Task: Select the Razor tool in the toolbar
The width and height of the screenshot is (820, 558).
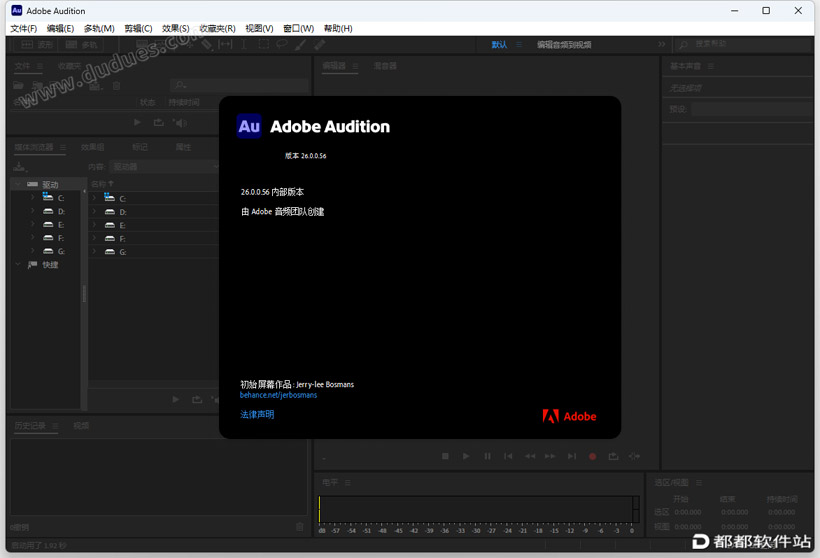Action: (x=207, y=44)
